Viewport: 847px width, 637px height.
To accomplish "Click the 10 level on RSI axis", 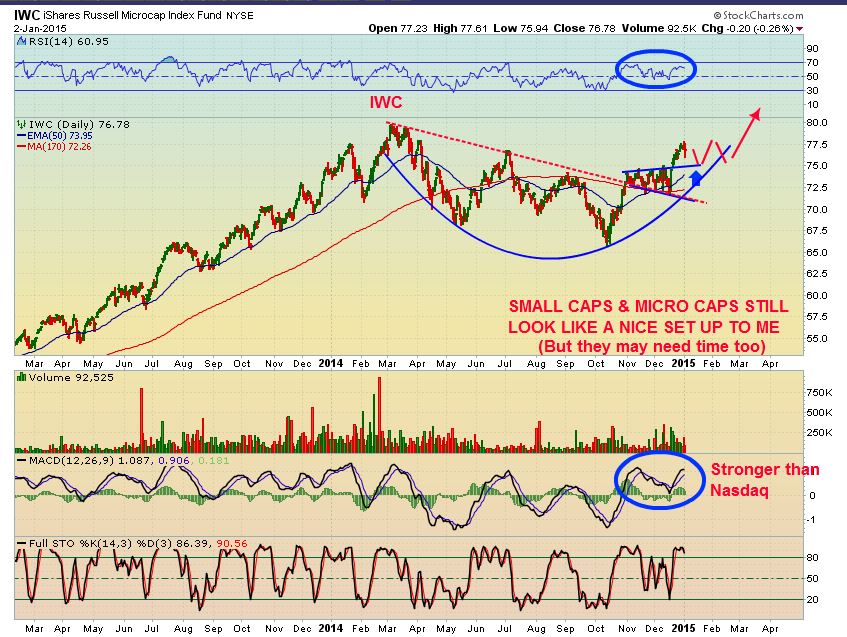I will click(812, 104).
